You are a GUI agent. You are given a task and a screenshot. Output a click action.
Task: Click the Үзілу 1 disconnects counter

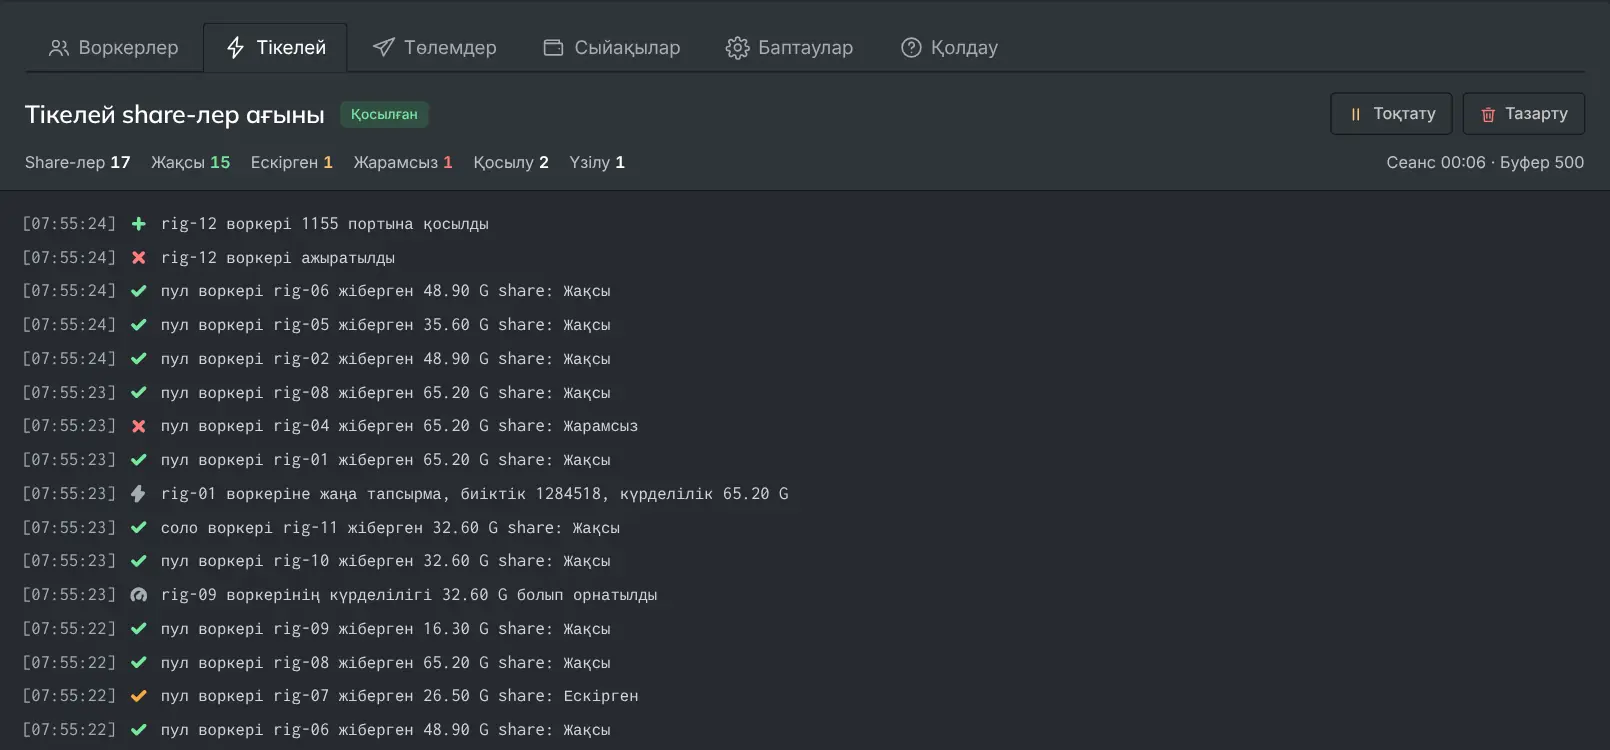click(597, 162)
